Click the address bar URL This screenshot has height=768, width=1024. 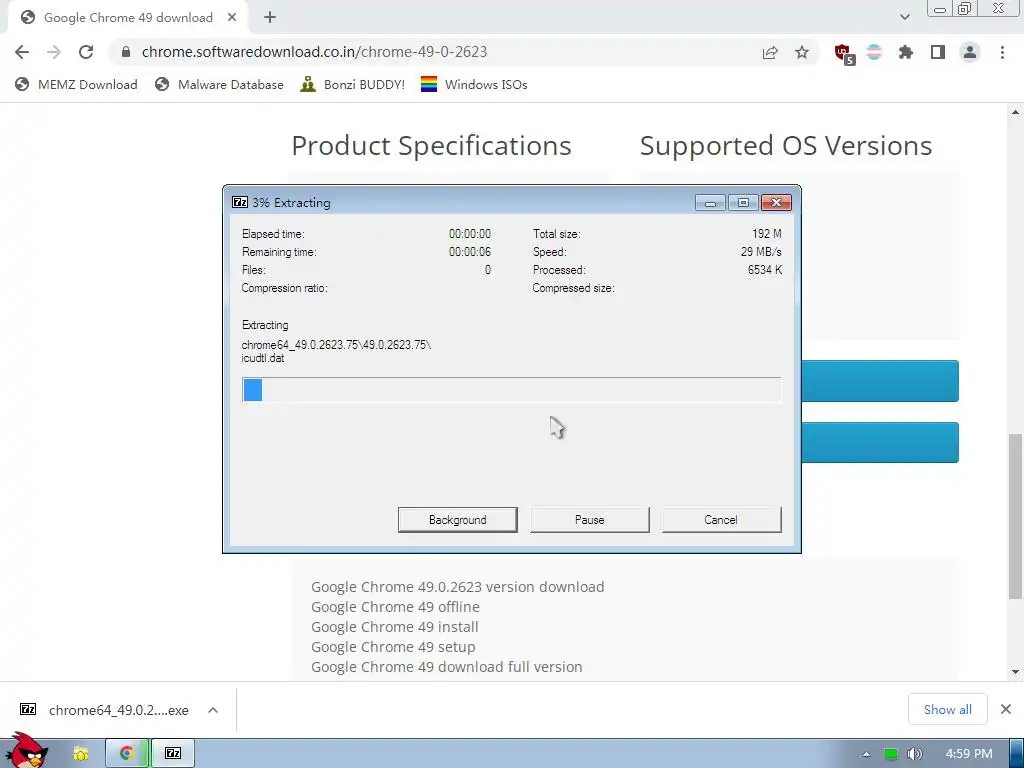point(314,52)
